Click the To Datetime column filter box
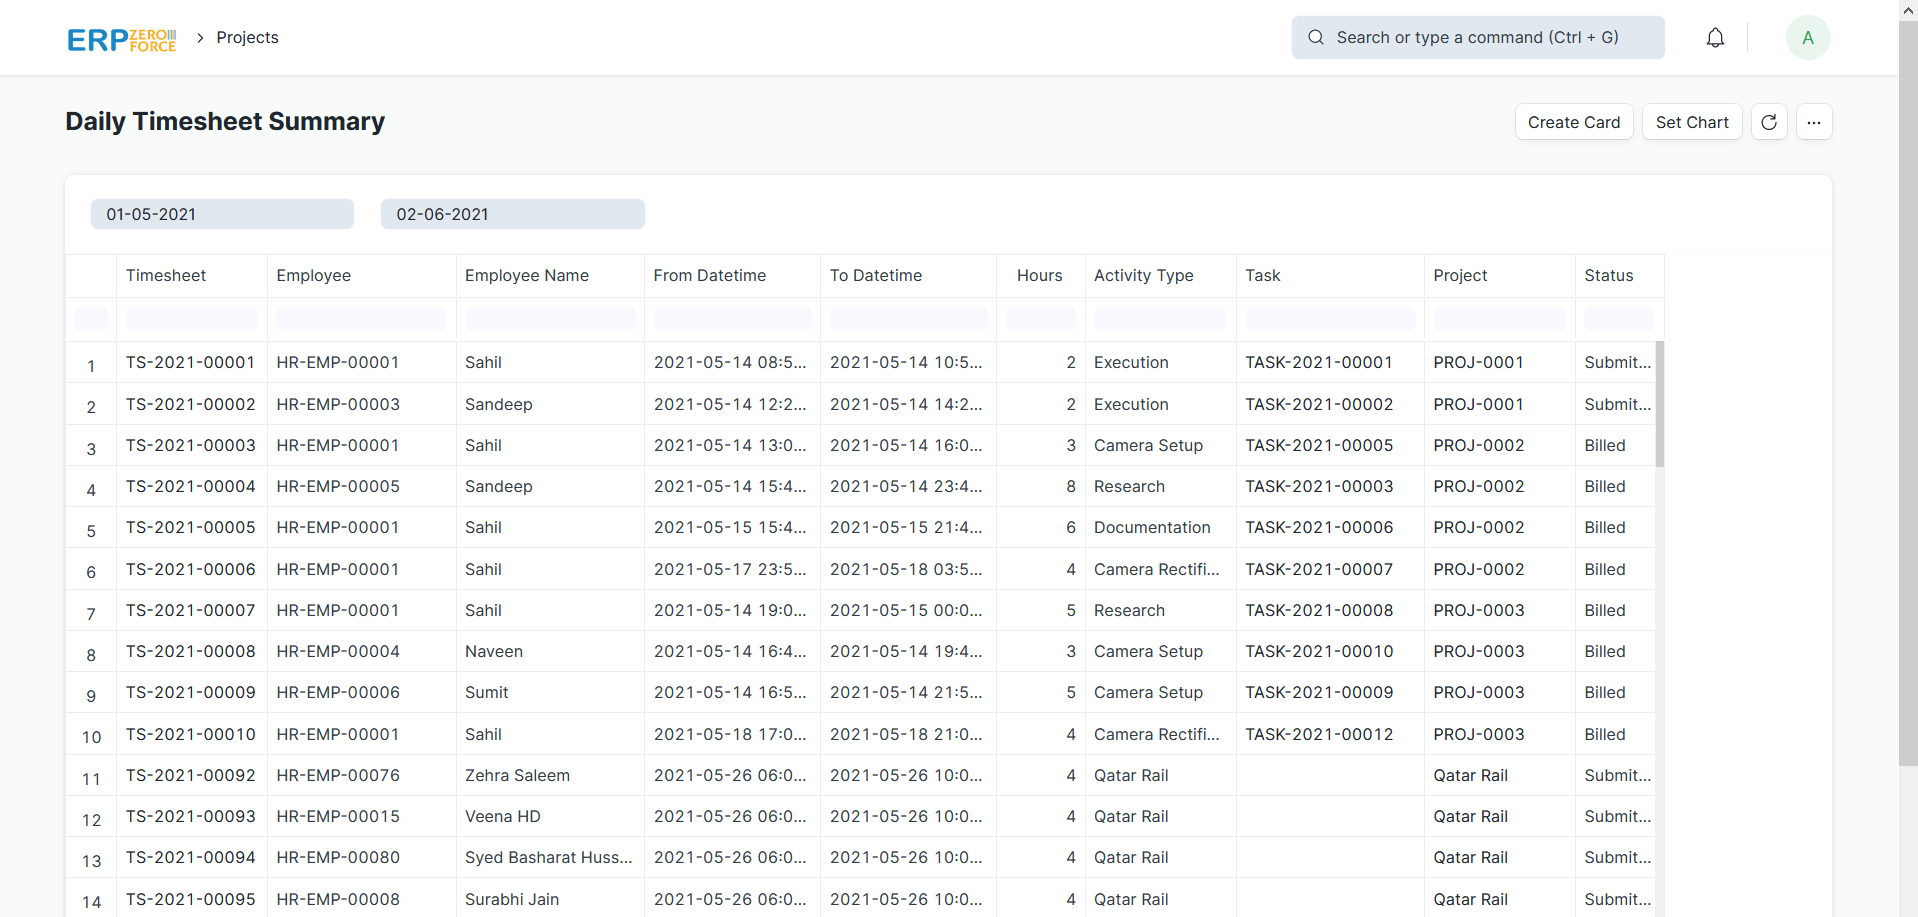Viewport: 1918px width, 917px height. [908, 319]
